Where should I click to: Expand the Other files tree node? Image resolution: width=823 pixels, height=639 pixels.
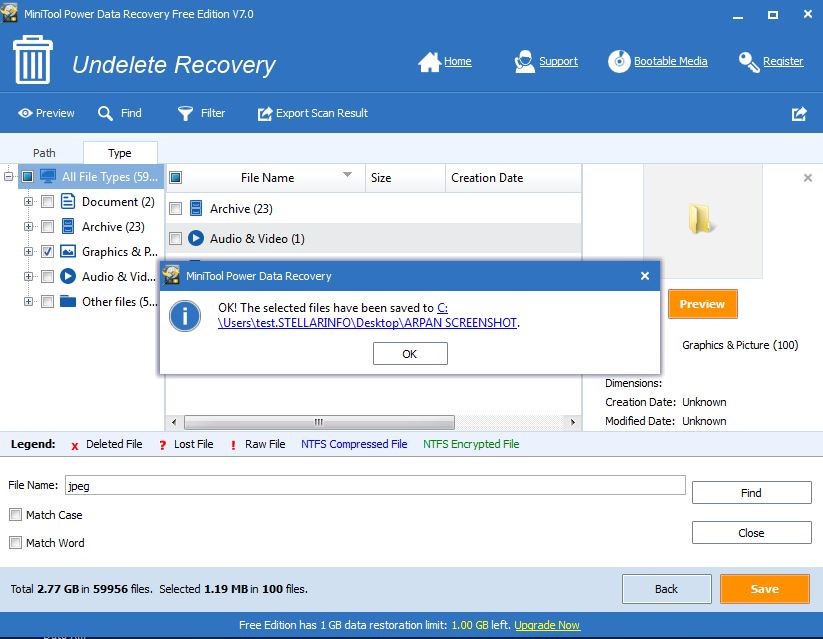[x=28, y=301]
